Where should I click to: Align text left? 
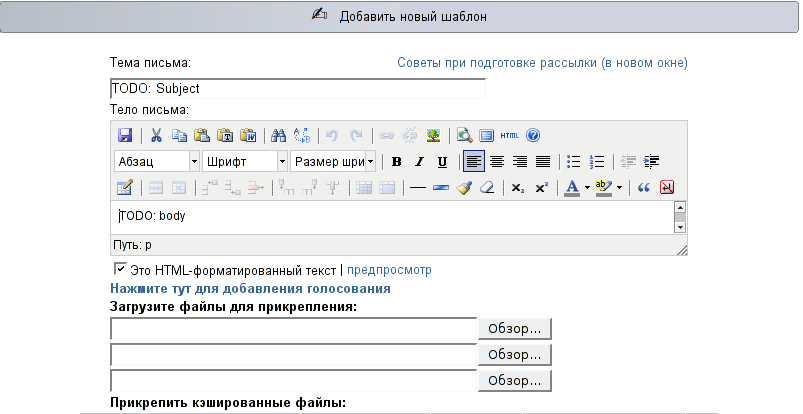tap(474, 162)
